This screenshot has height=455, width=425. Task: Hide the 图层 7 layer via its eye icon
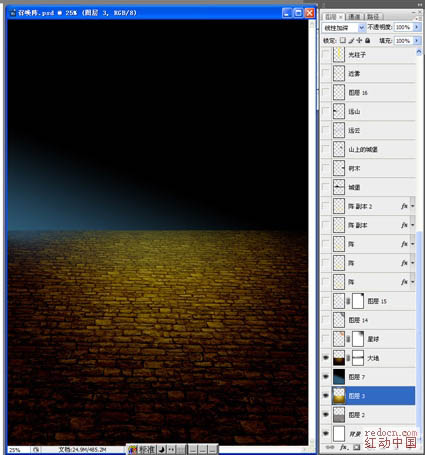click(326, 377)
